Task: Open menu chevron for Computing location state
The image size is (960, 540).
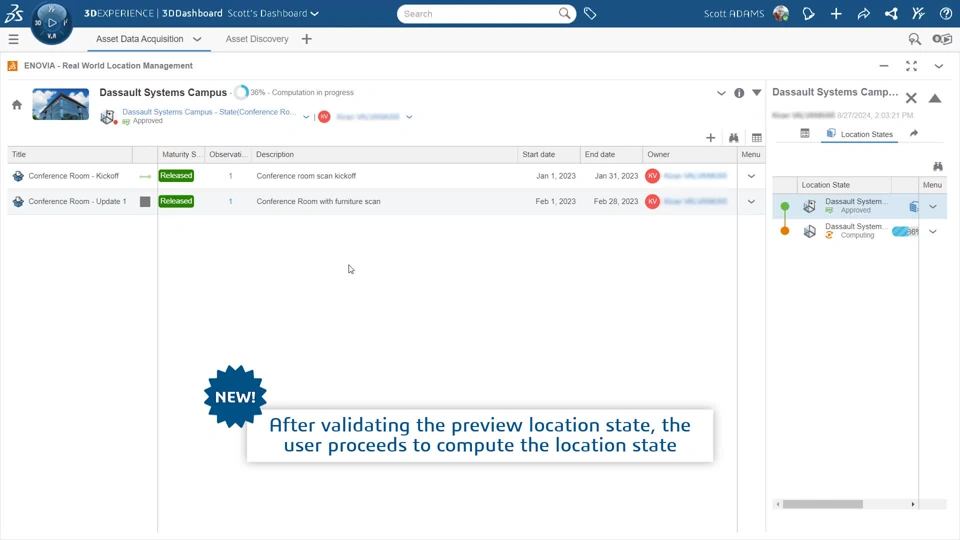Action: (932, 231)
